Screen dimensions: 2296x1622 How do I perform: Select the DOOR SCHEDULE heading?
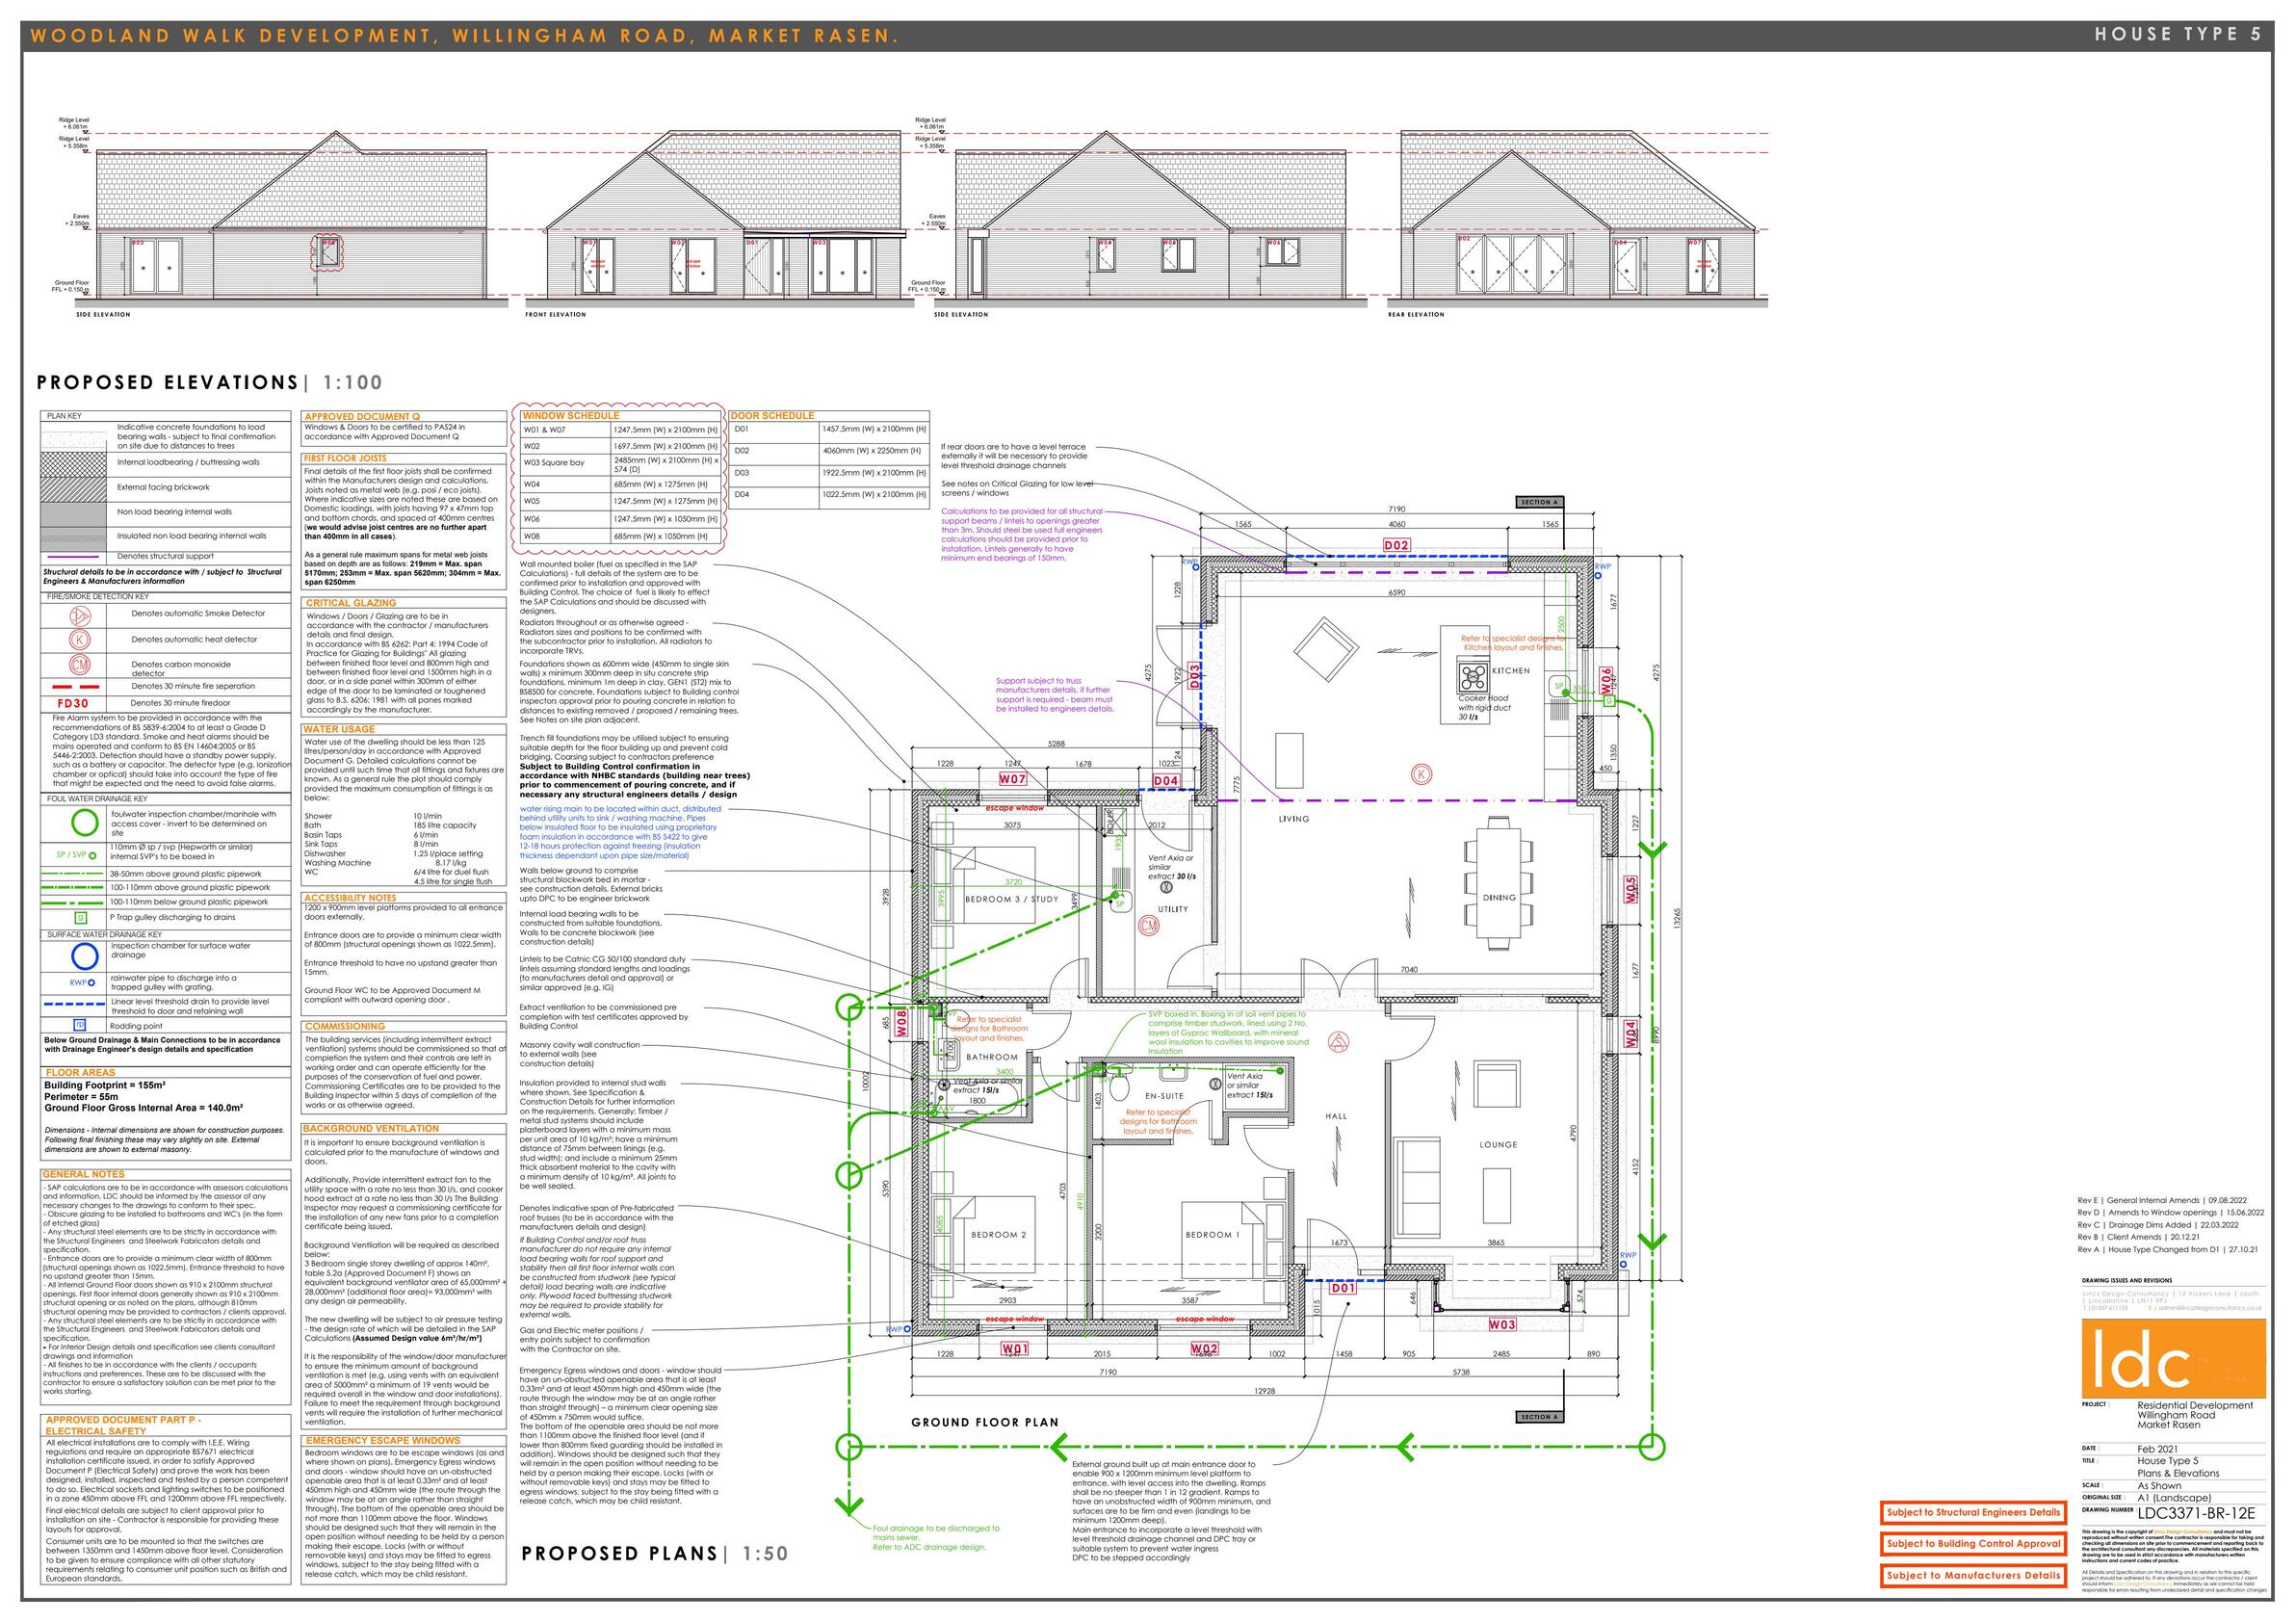(x=772, y=415)
